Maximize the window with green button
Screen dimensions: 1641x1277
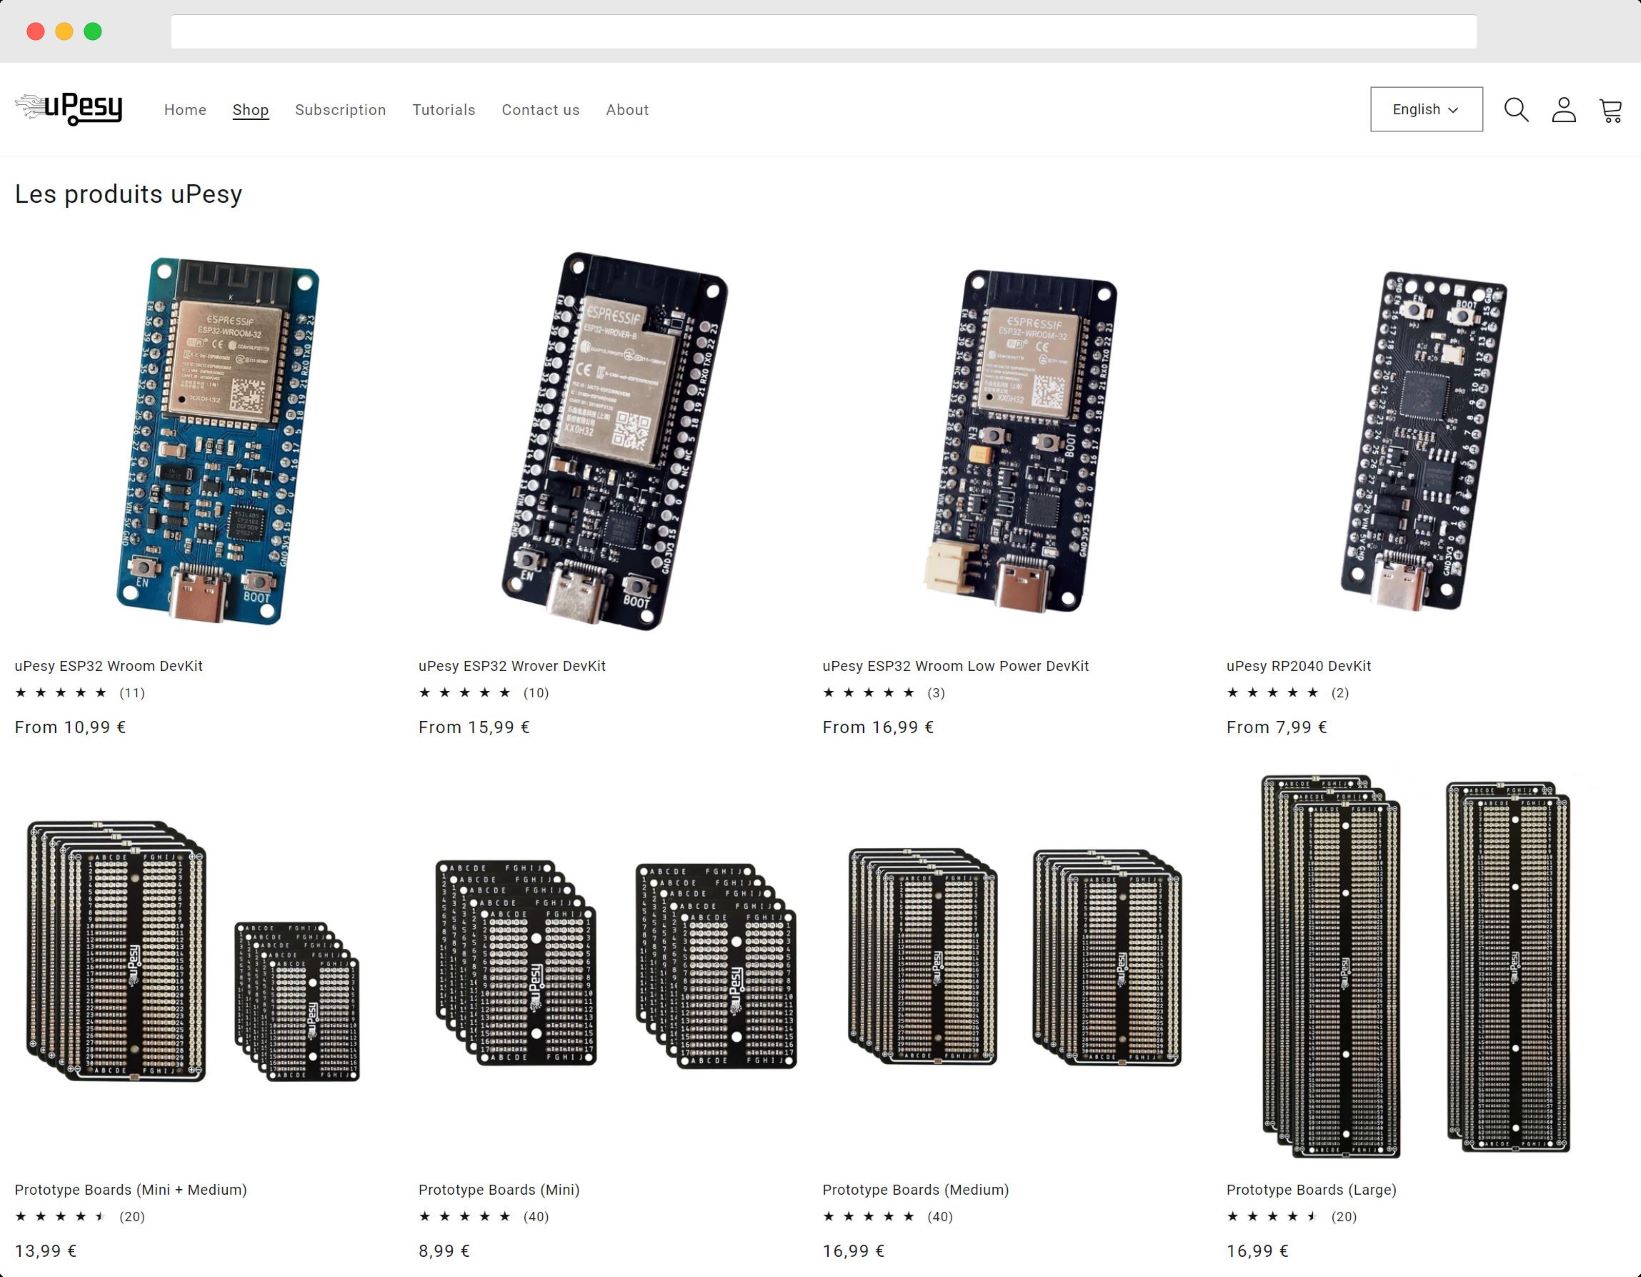93,31
